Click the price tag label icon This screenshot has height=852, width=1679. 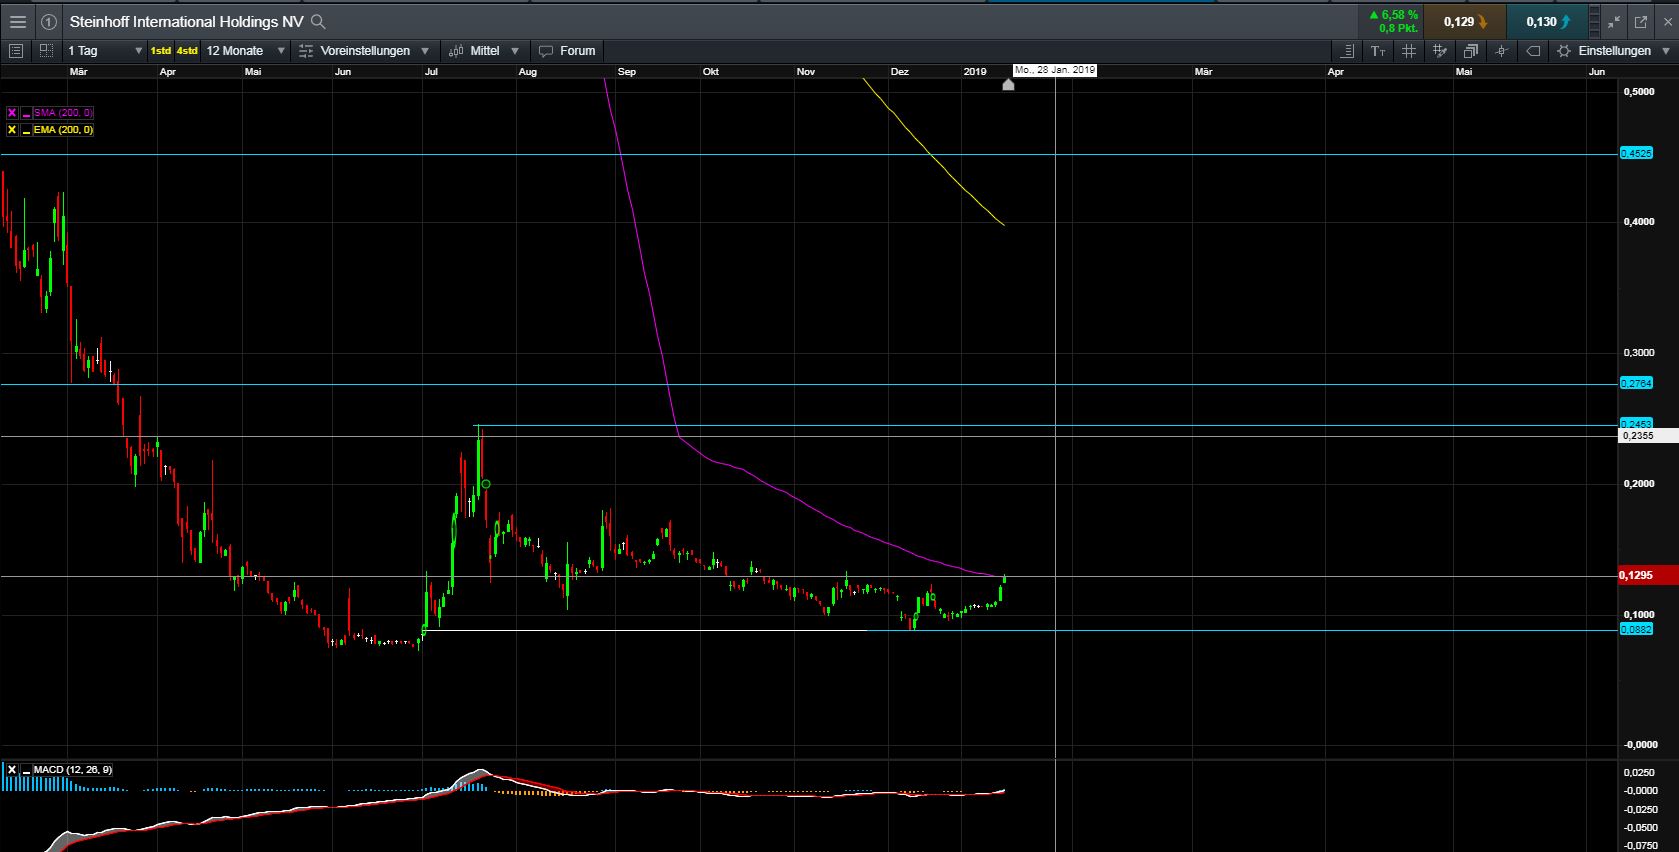(1533, 50)
